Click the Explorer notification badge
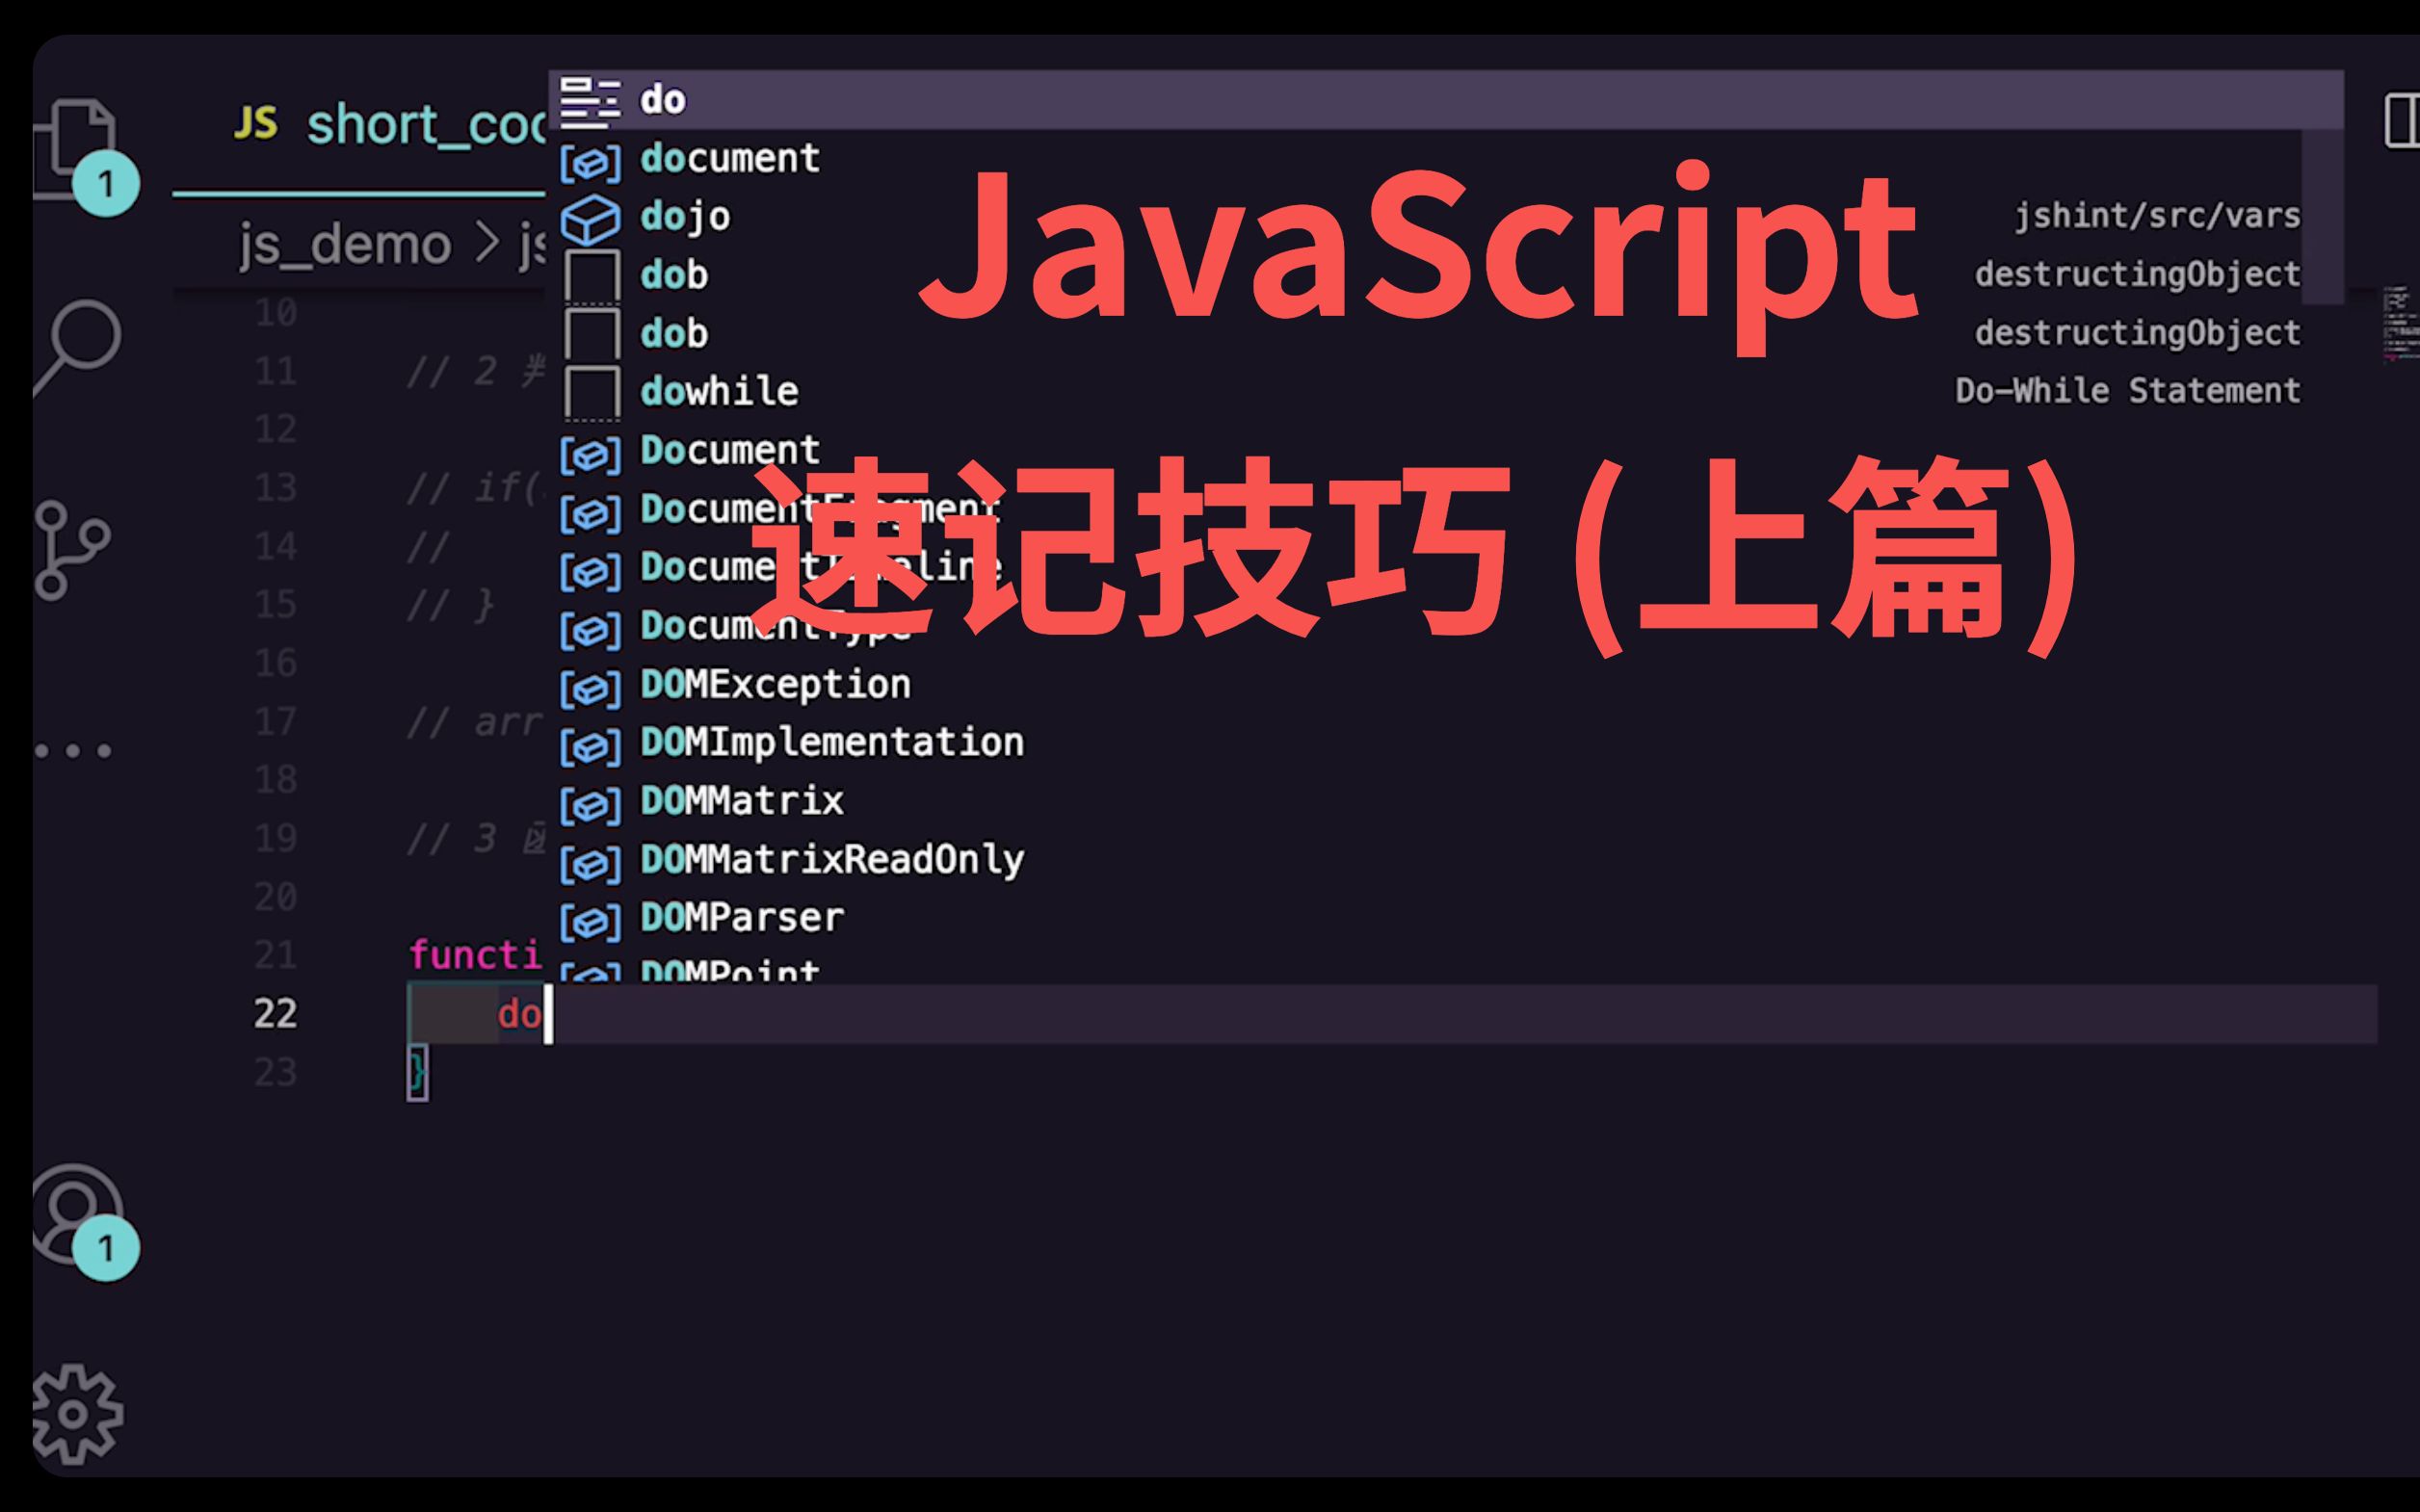Image resolution: width=2420 pixels, height=1512 pixels. coord(105,184)
